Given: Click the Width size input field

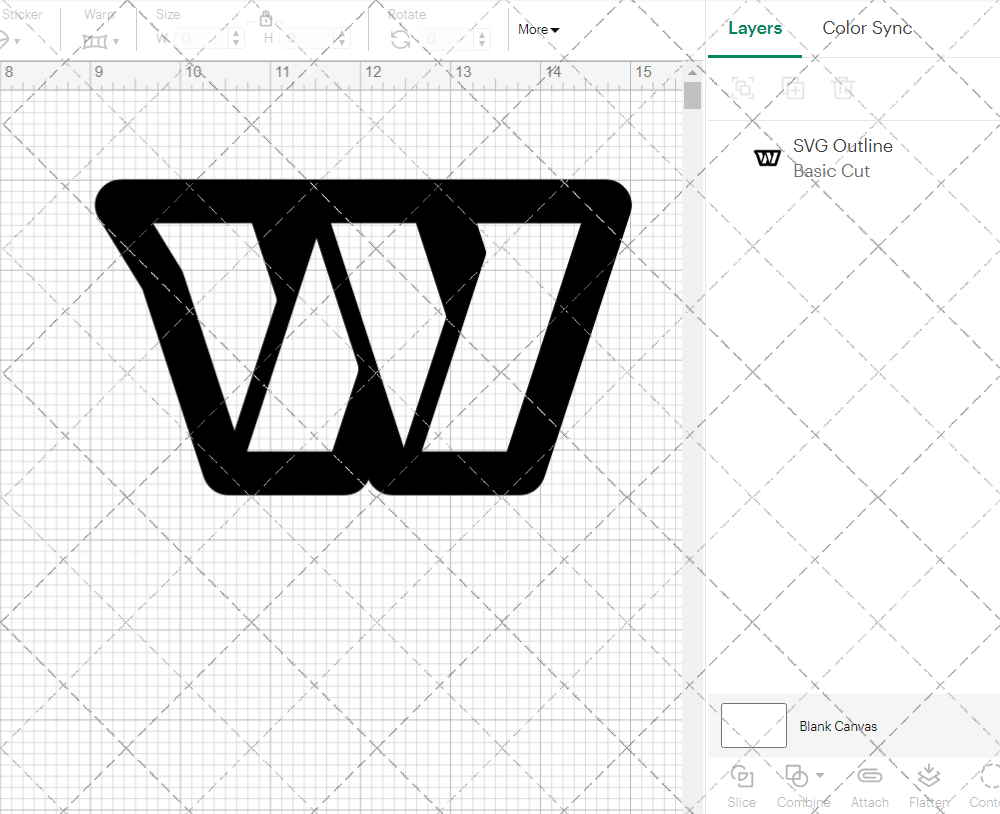Looking at the screenshot, I should coord(202,38).
